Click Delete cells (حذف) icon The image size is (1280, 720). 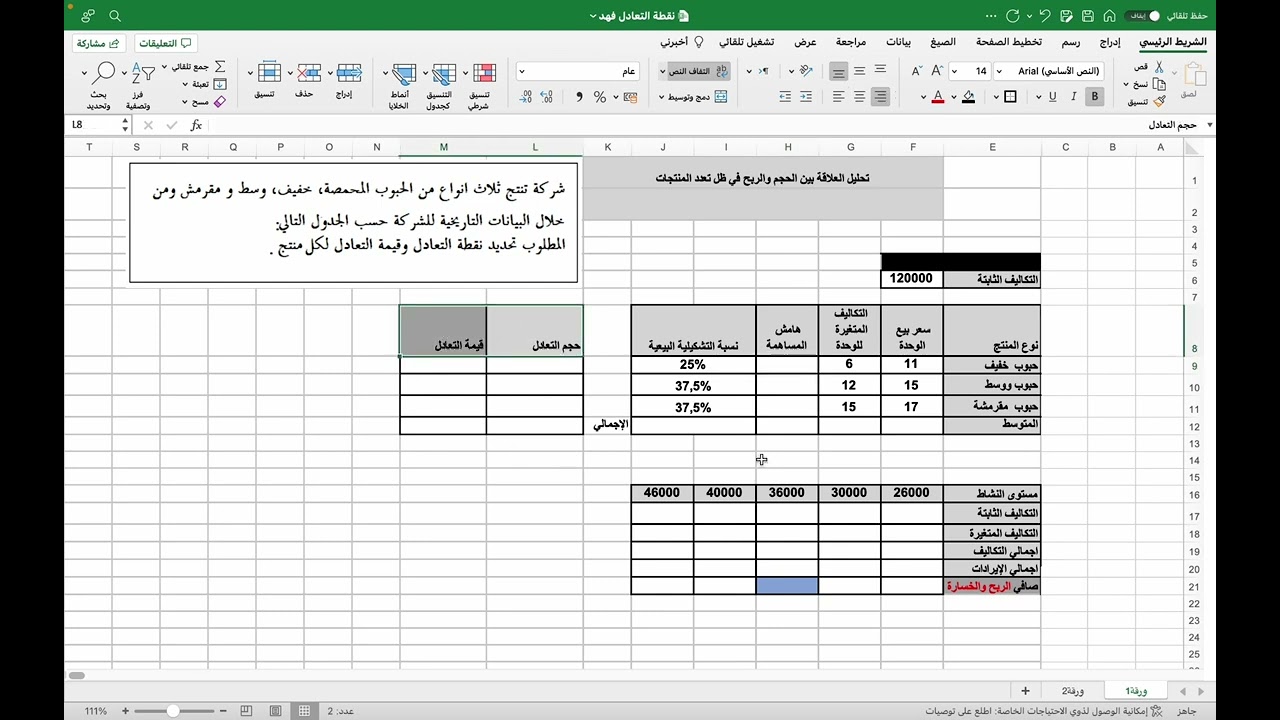(309, 73)
